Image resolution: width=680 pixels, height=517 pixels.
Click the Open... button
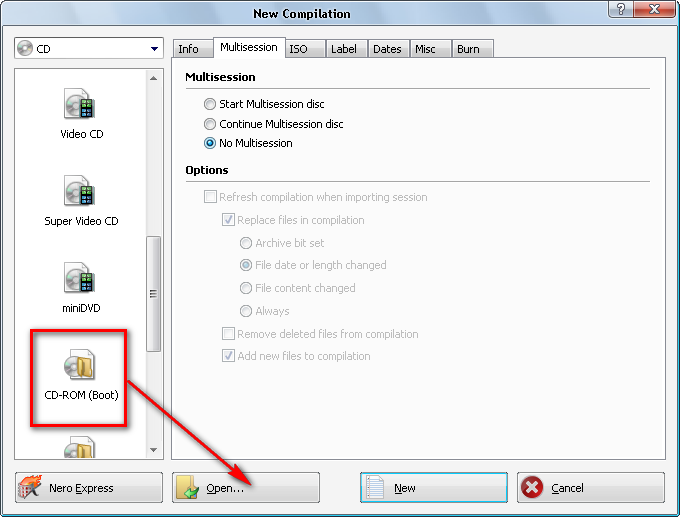click(246, 488)
